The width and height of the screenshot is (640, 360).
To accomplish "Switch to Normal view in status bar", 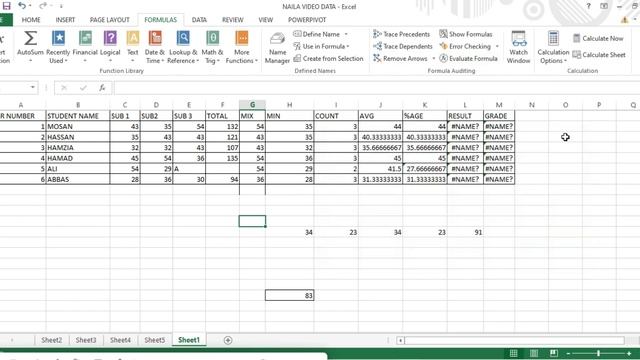I will (513, 353).
